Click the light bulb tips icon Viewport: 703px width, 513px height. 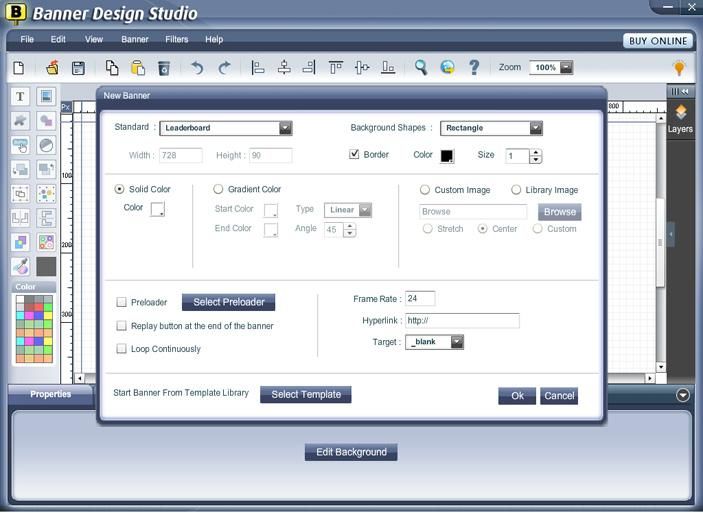pyautogui.click(x=679, y=68)
